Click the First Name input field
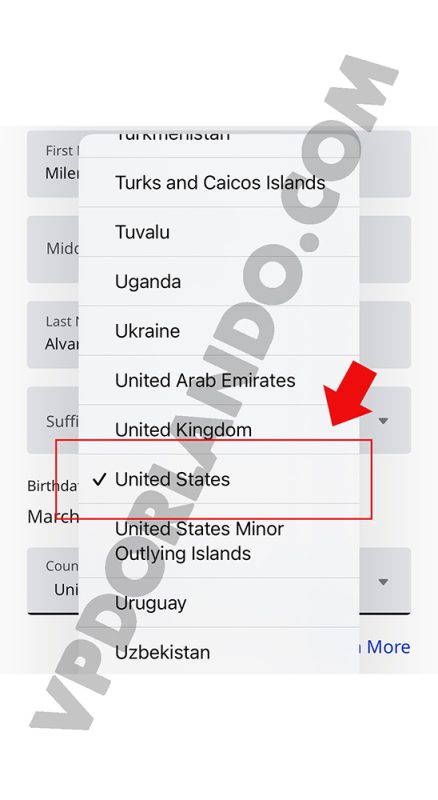This screenshot has height=800, width=438. (x=219, y=164)
